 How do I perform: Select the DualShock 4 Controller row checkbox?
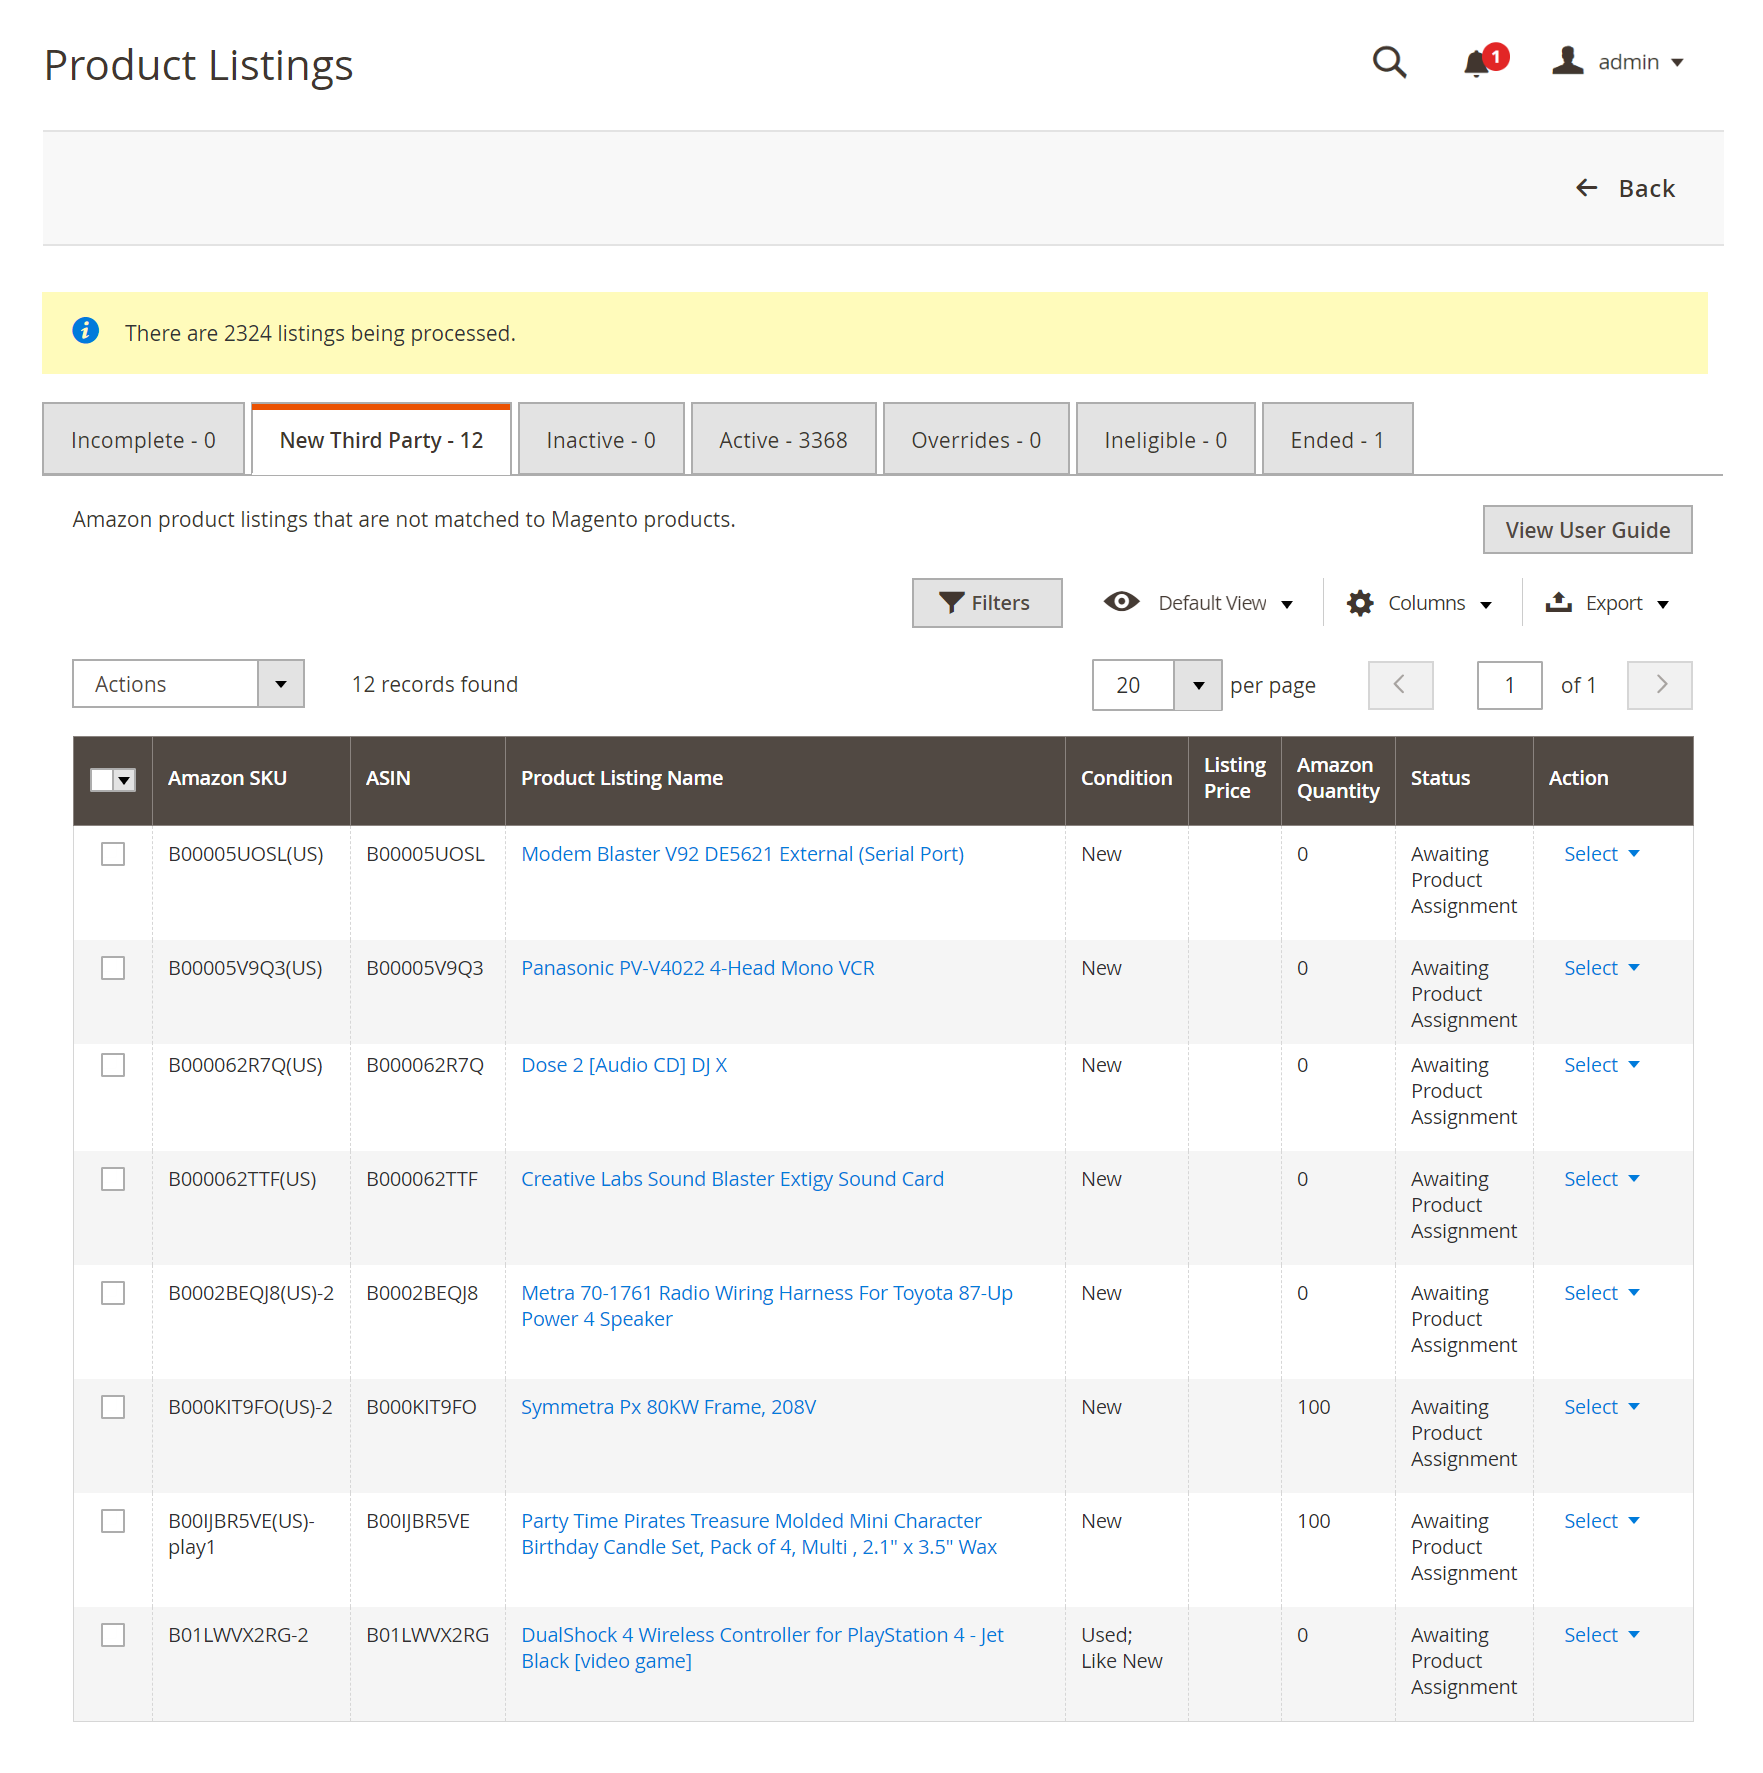[113, 1635]
